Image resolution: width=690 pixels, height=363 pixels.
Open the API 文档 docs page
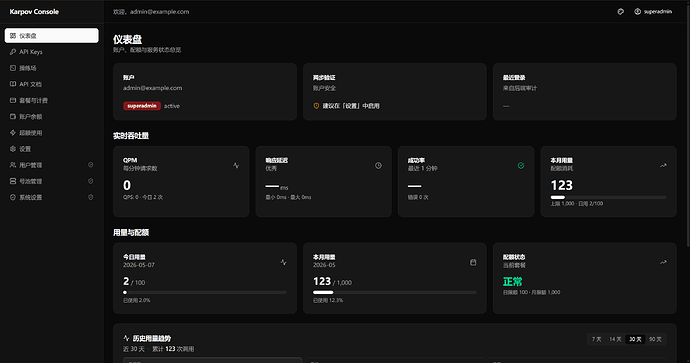pyautogui.click(x=51, y=84)
